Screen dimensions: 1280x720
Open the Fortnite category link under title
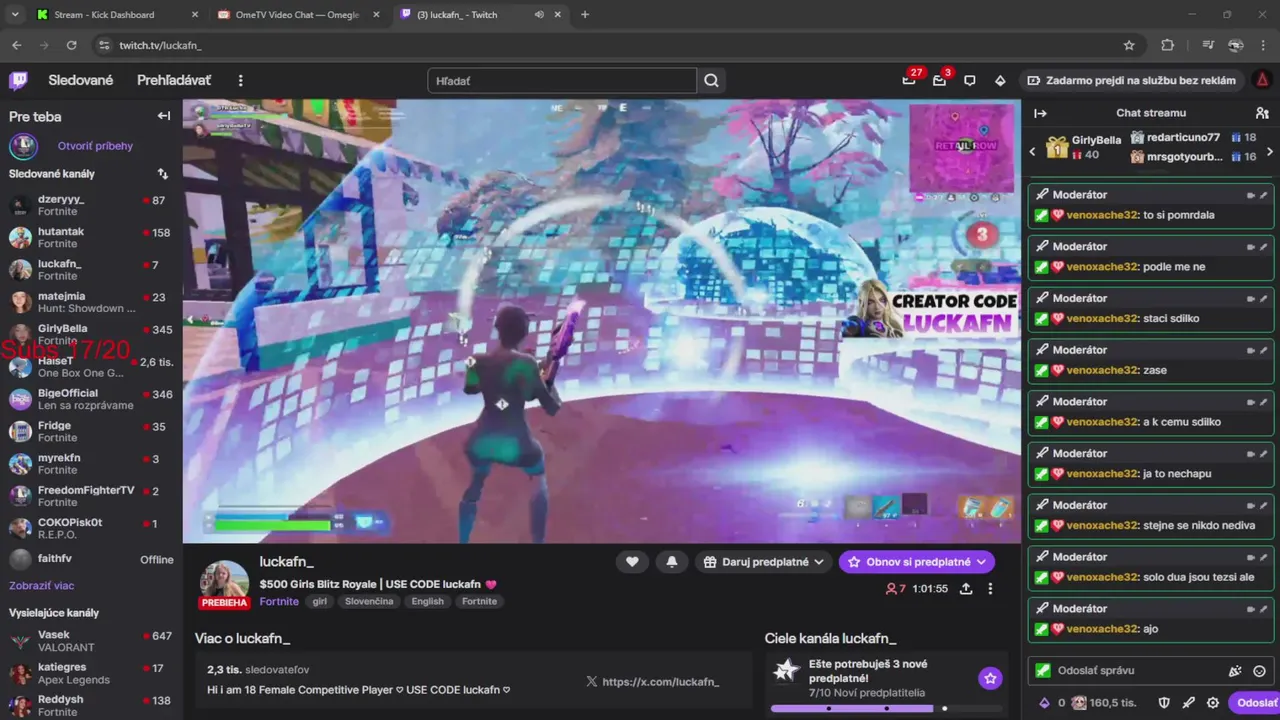click(x=279, y=602)
